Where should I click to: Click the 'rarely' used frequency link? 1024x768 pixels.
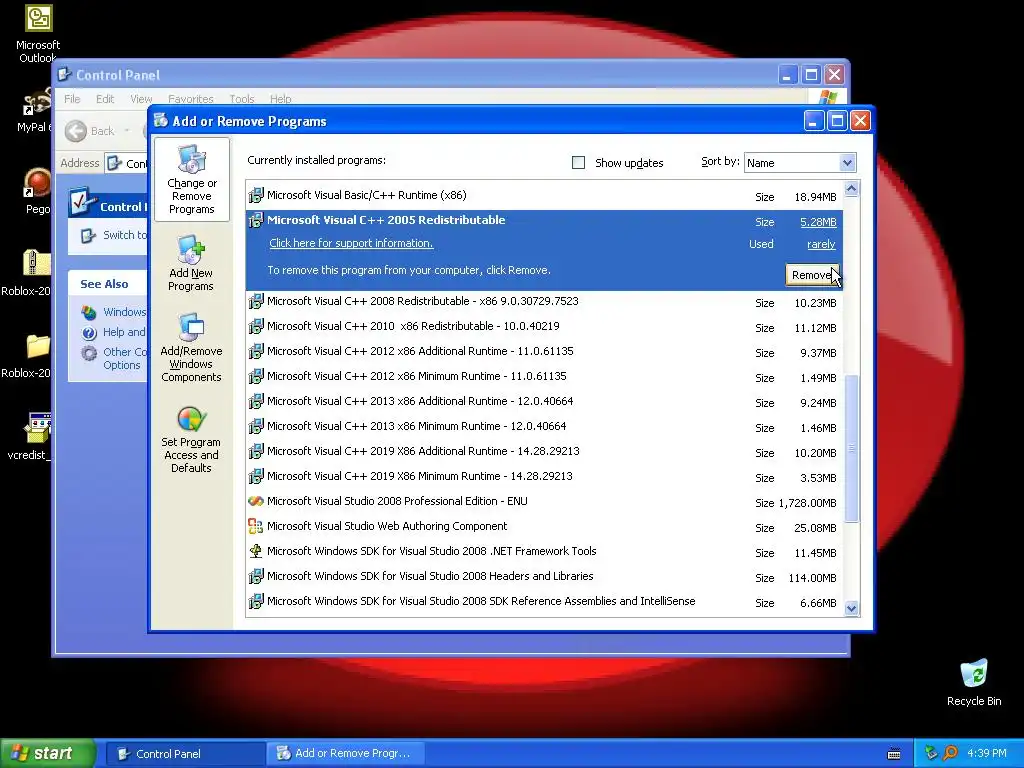tap(822, 244)
